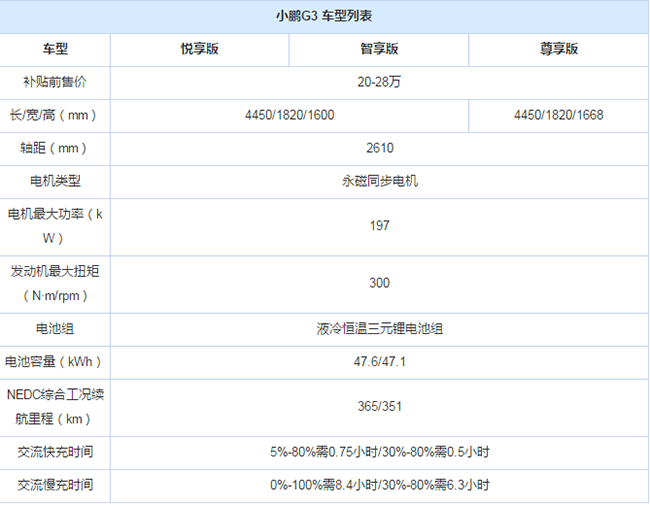
Task: Select the NEDC综合工况续航里程 row label
Action: click(55, 407)
